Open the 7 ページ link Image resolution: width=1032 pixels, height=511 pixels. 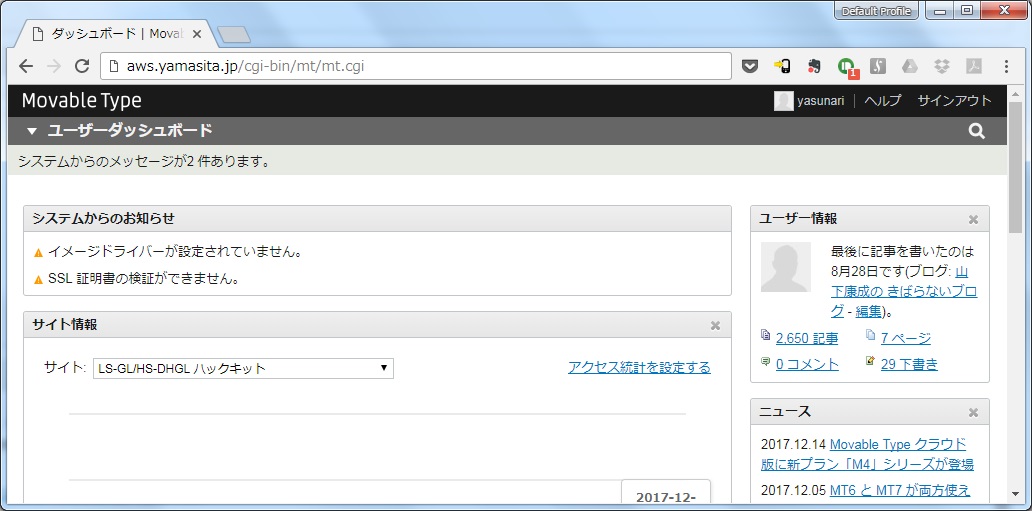(906, 338)
